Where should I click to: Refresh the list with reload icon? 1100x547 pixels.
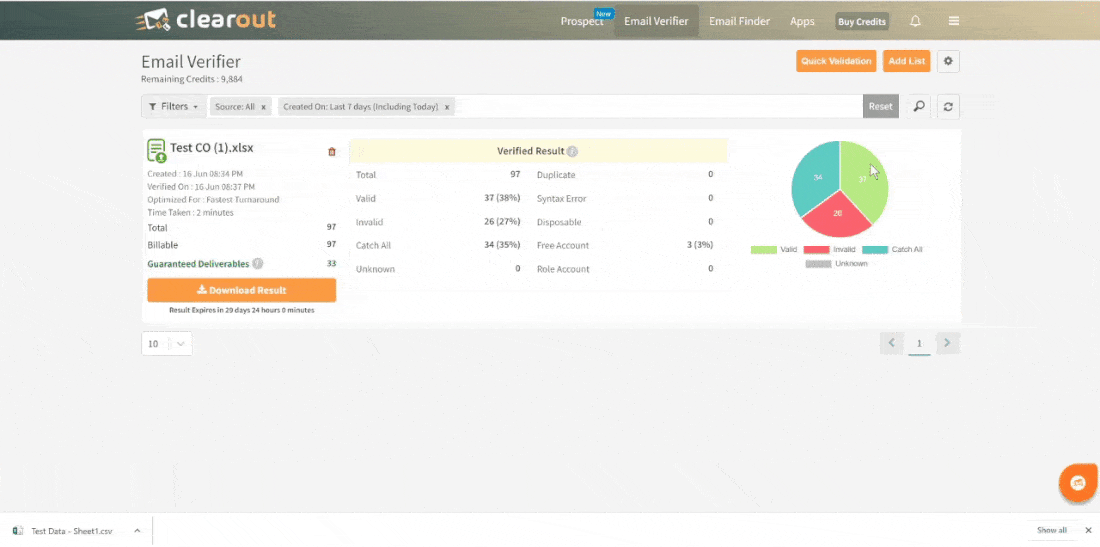pyautogui.click(x=948, y=106)
